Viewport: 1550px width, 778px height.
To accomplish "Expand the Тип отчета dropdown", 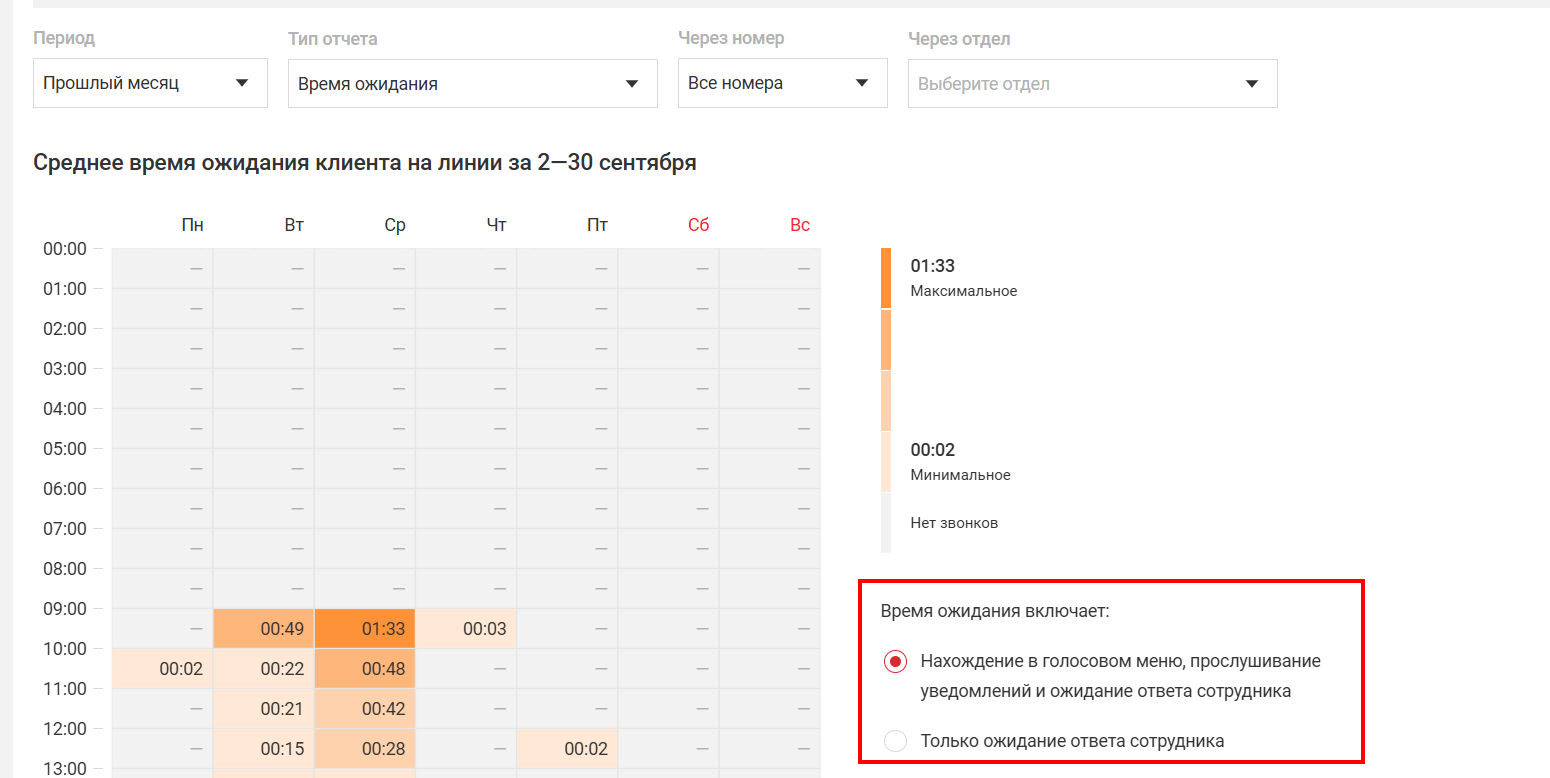I will (x=472, y=84).
